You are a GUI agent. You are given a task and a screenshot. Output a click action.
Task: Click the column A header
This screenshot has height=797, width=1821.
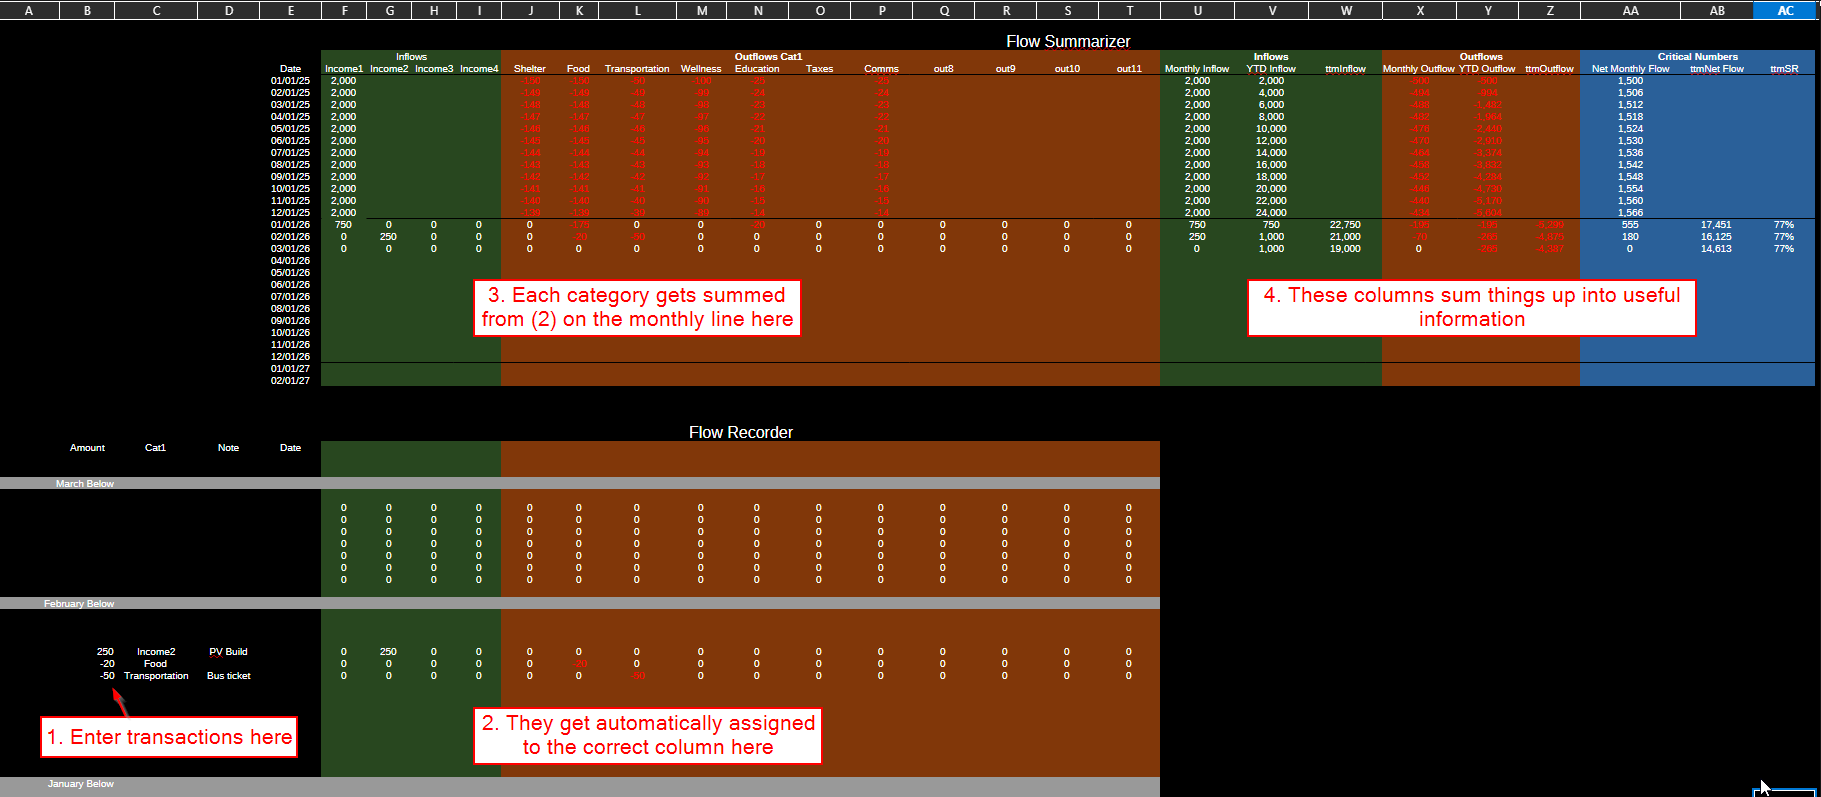(x=28, y=11)
